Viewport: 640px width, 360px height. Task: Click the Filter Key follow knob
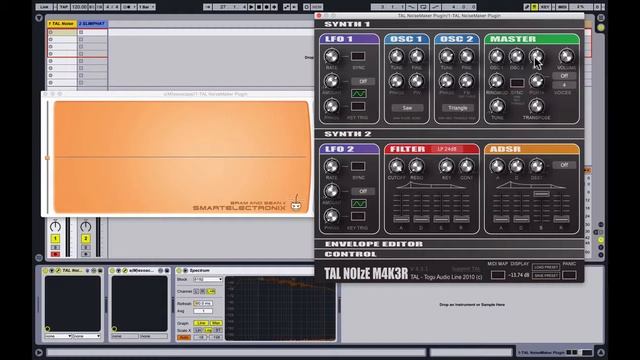click(x=446, y=166)
